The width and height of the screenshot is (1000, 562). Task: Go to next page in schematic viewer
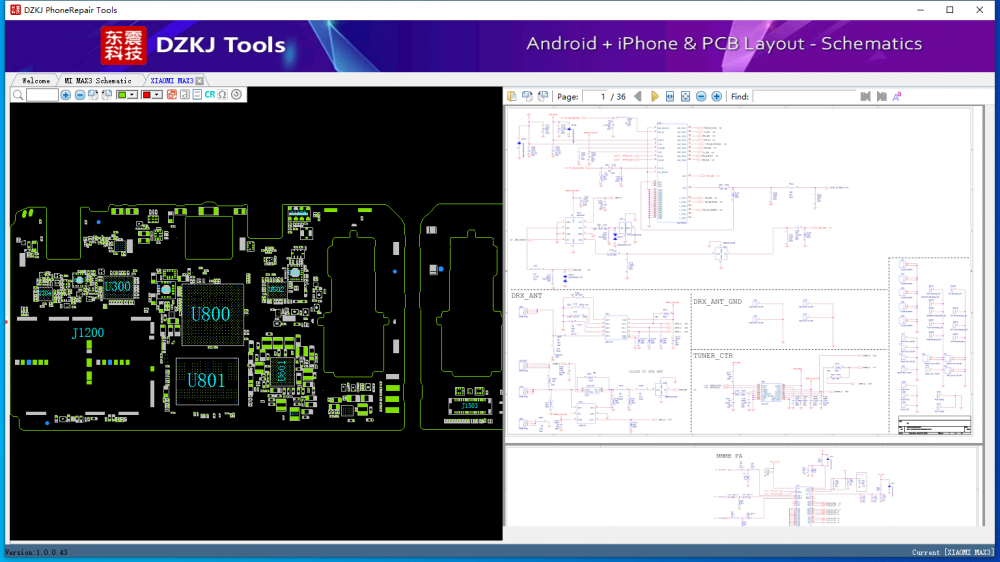[x=655, y=96]
